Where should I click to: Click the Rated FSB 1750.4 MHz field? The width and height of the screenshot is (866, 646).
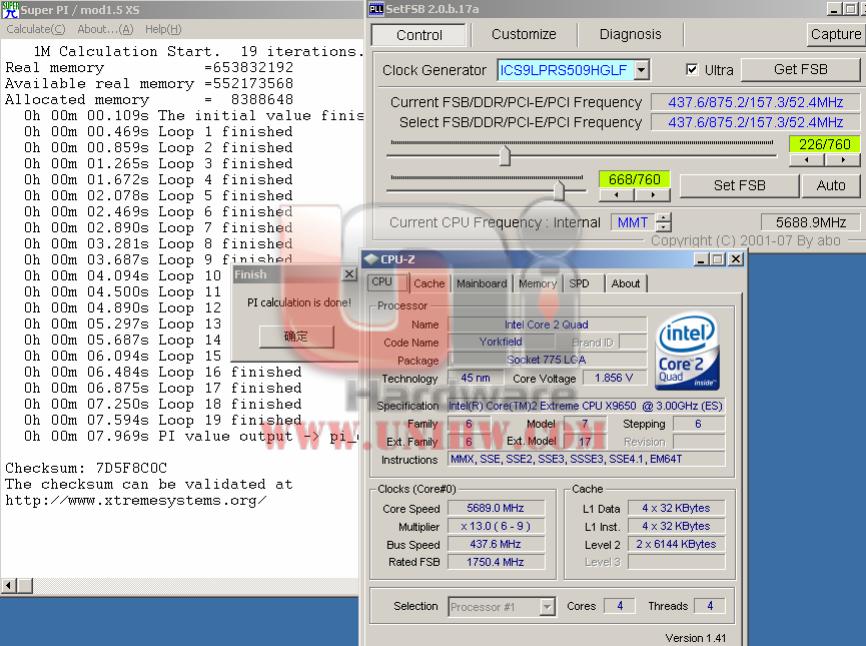point(495,562)
